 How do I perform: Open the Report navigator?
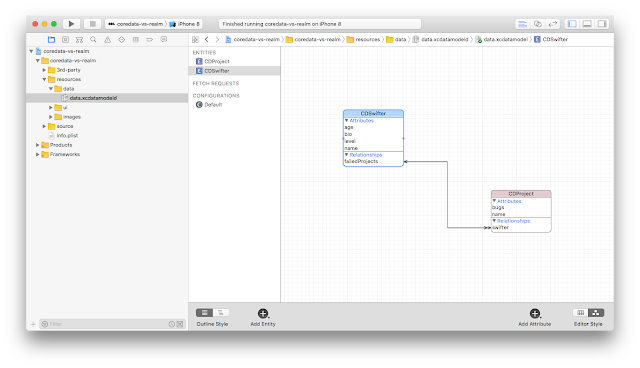click(164, 40)
